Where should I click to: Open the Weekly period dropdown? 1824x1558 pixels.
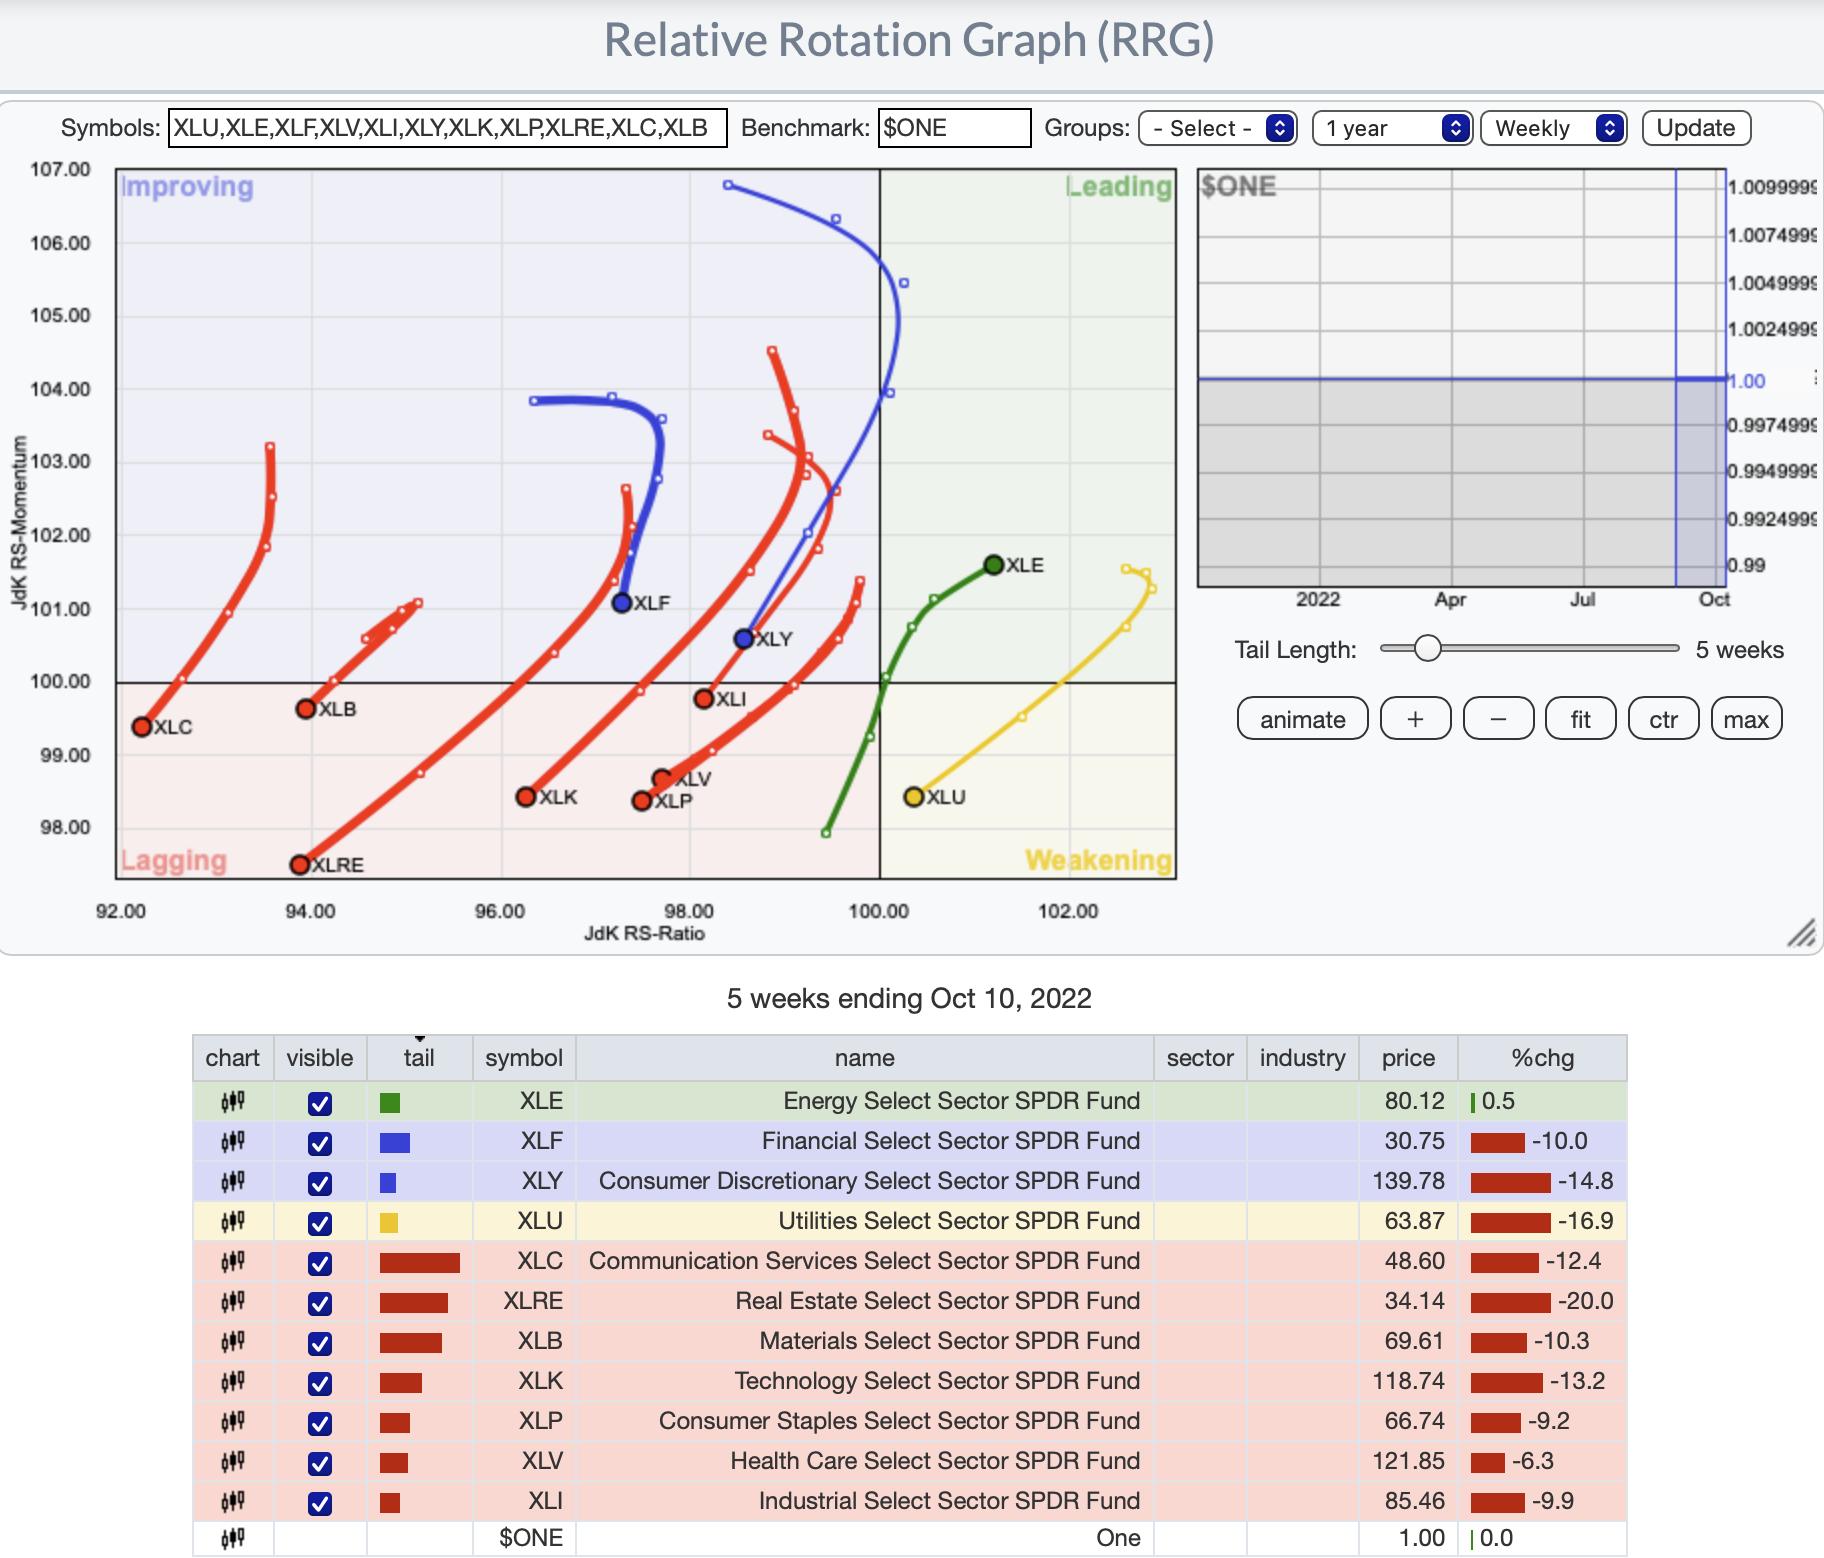tap(1554, 128)
